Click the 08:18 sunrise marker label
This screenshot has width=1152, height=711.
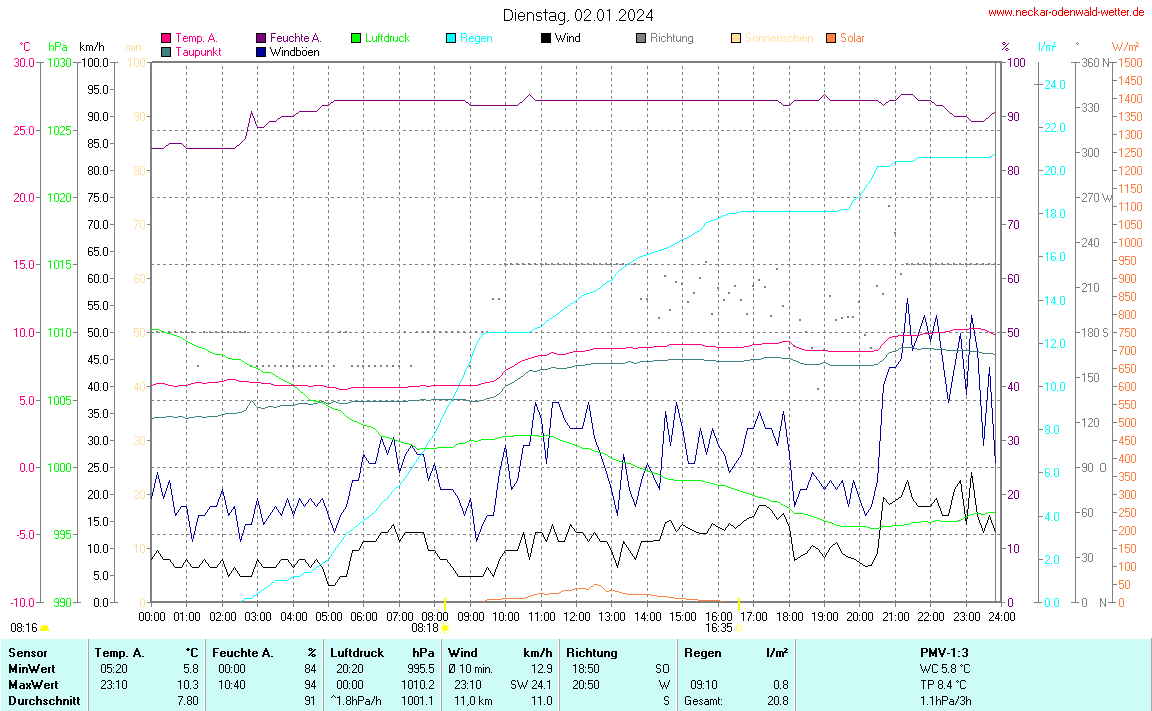425,628
